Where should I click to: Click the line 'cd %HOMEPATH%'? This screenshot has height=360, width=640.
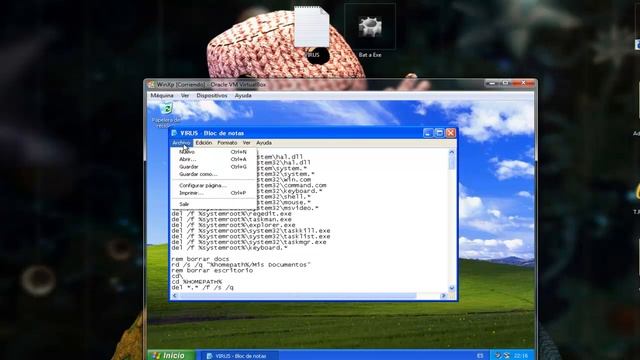pyautogui.click(x=197, y=282)
